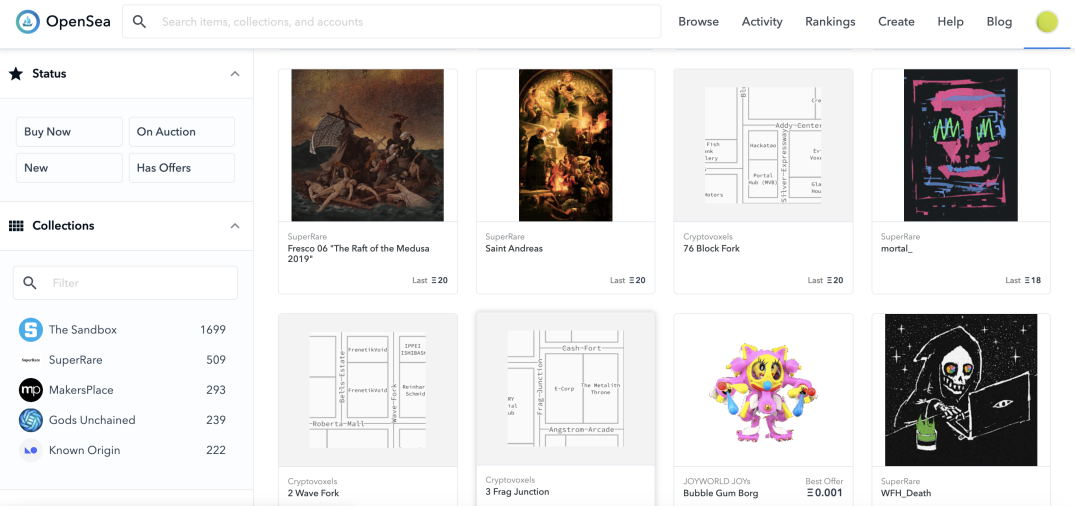
Task: Click the SuperRare collection logo
Action: [x=31, y=360]
